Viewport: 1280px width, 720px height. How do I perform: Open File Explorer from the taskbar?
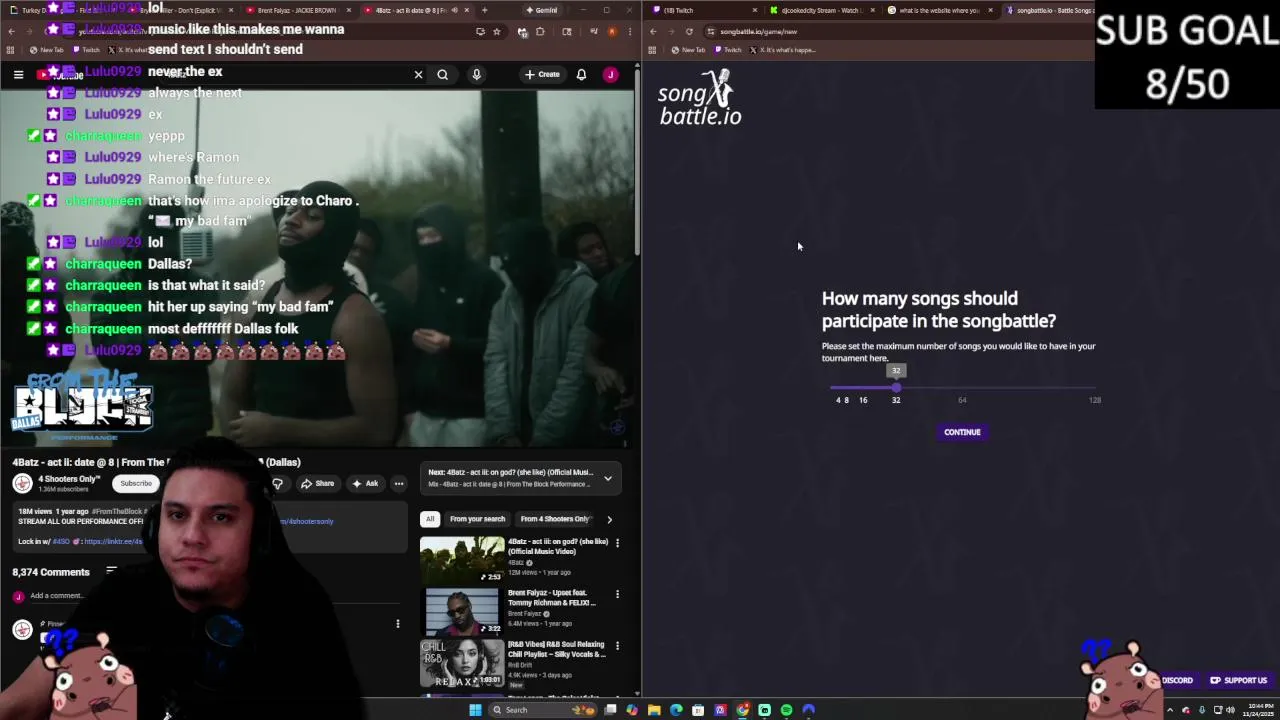point(654,710)
